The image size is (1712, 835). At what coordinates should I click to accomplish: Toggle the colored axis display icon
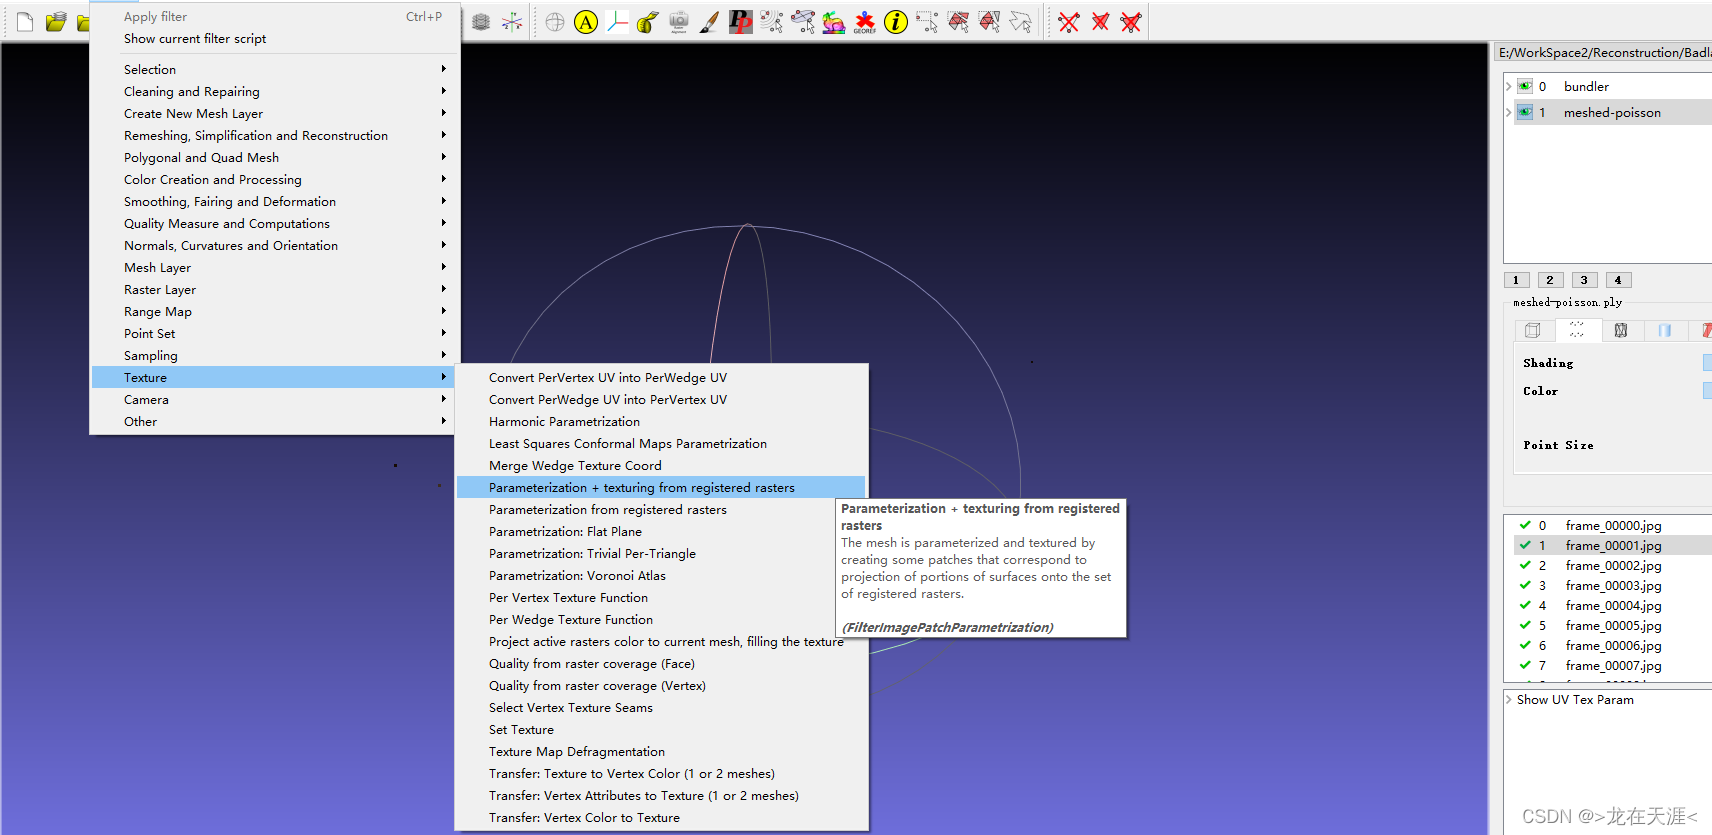(512, 22)
